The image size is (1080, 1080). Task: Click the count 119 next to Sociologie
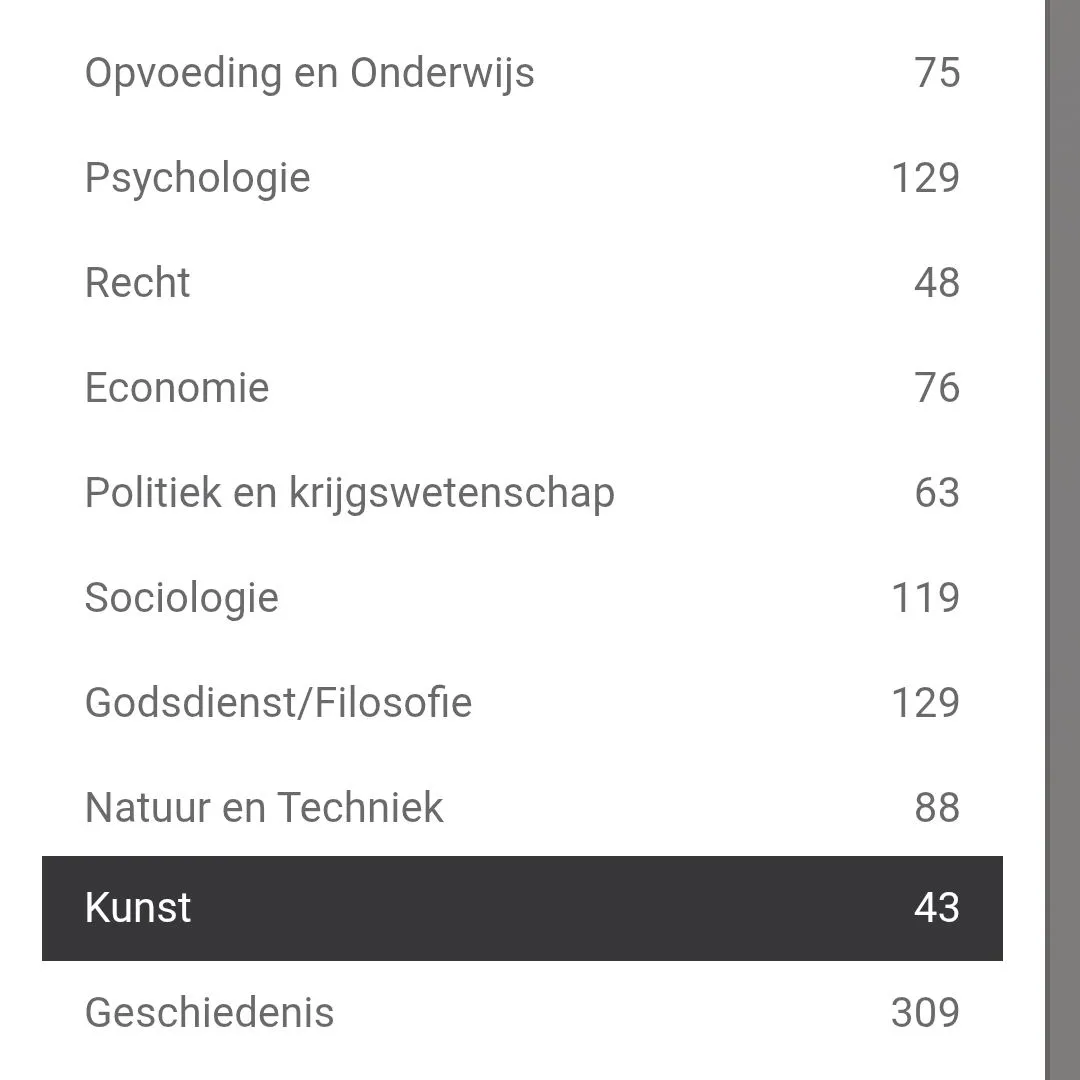925,597
